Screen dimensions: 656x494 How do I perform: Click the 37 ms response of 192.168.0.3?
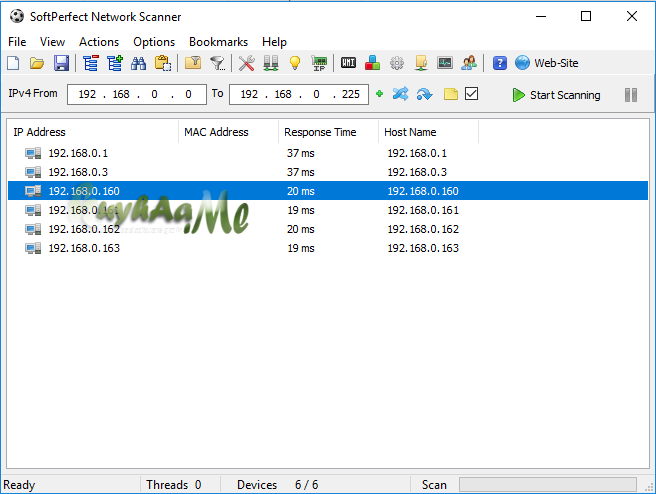pyautogui.click(x=300, y=172)
